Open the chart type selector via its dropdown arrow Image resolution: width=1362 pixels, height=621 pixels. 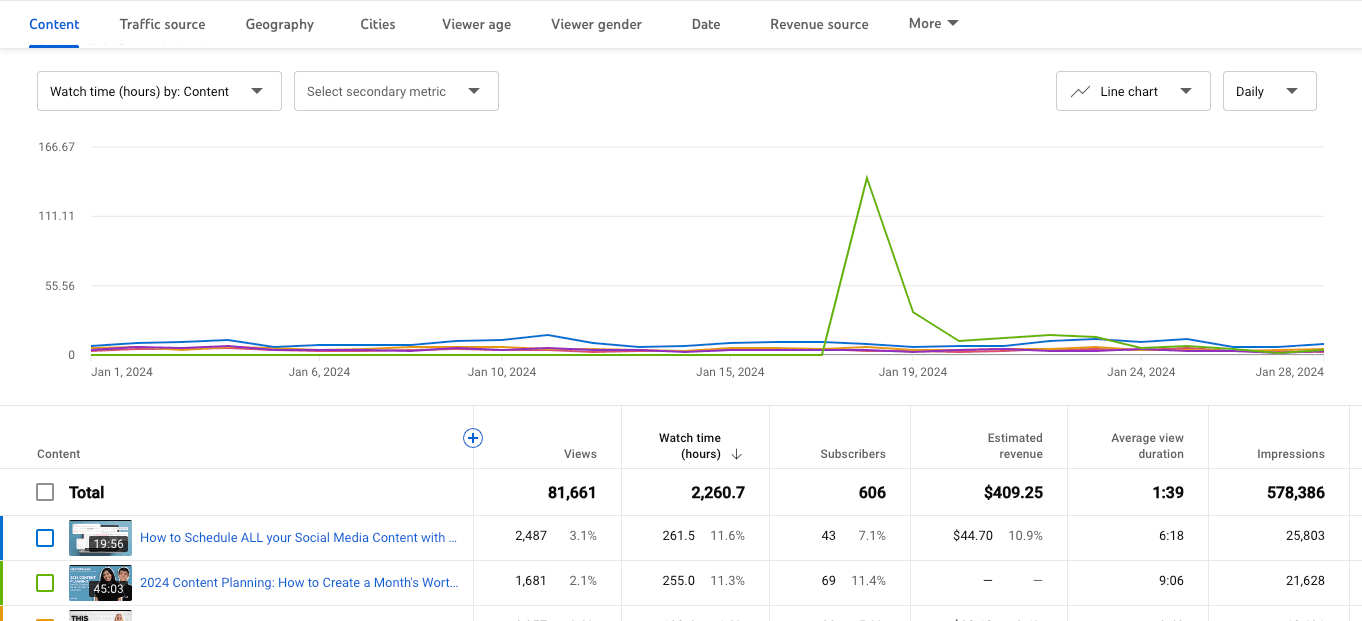pos(1188,91)
